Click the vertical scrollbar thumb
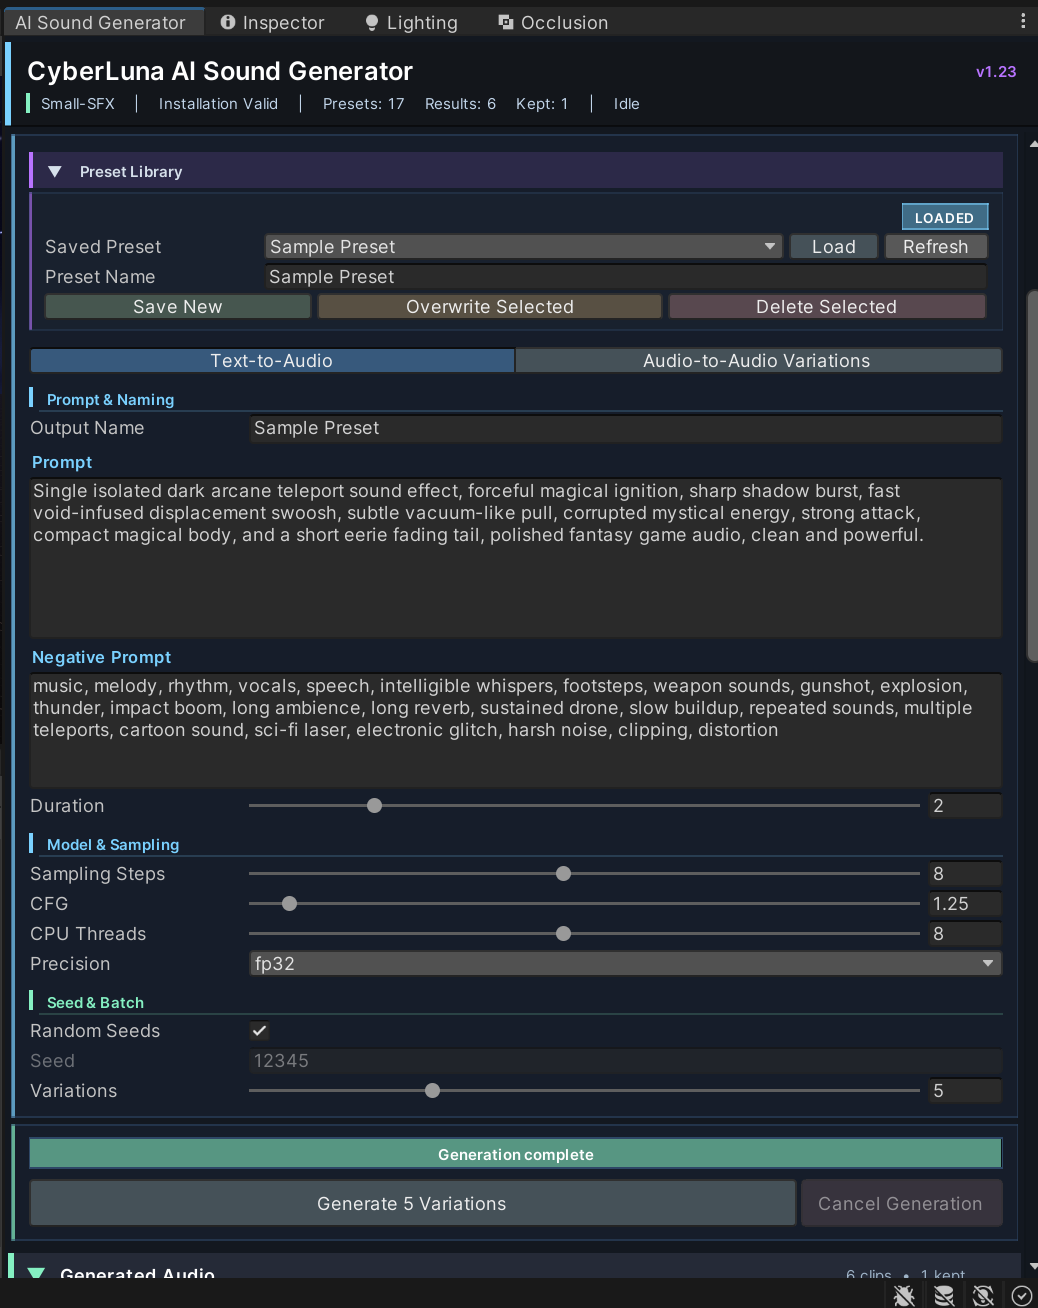 coord(1032,475)
